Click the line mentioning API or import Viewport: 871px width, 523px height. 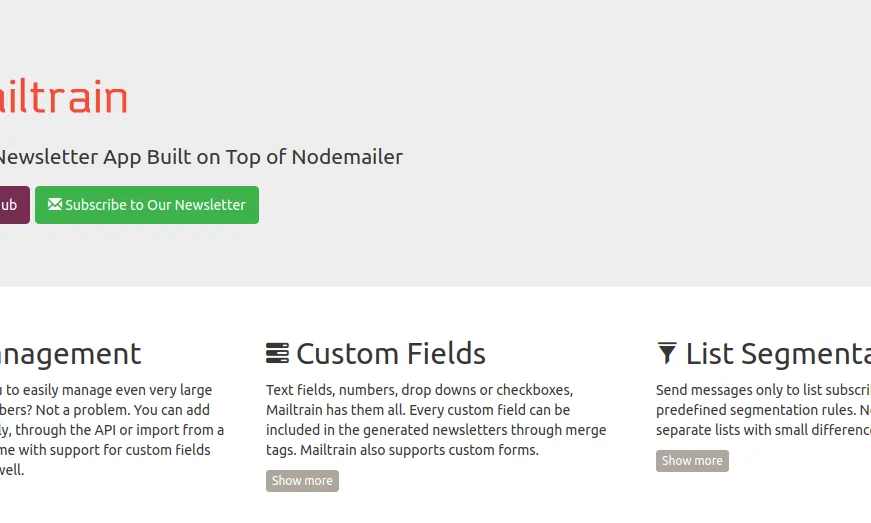(112, 430)
